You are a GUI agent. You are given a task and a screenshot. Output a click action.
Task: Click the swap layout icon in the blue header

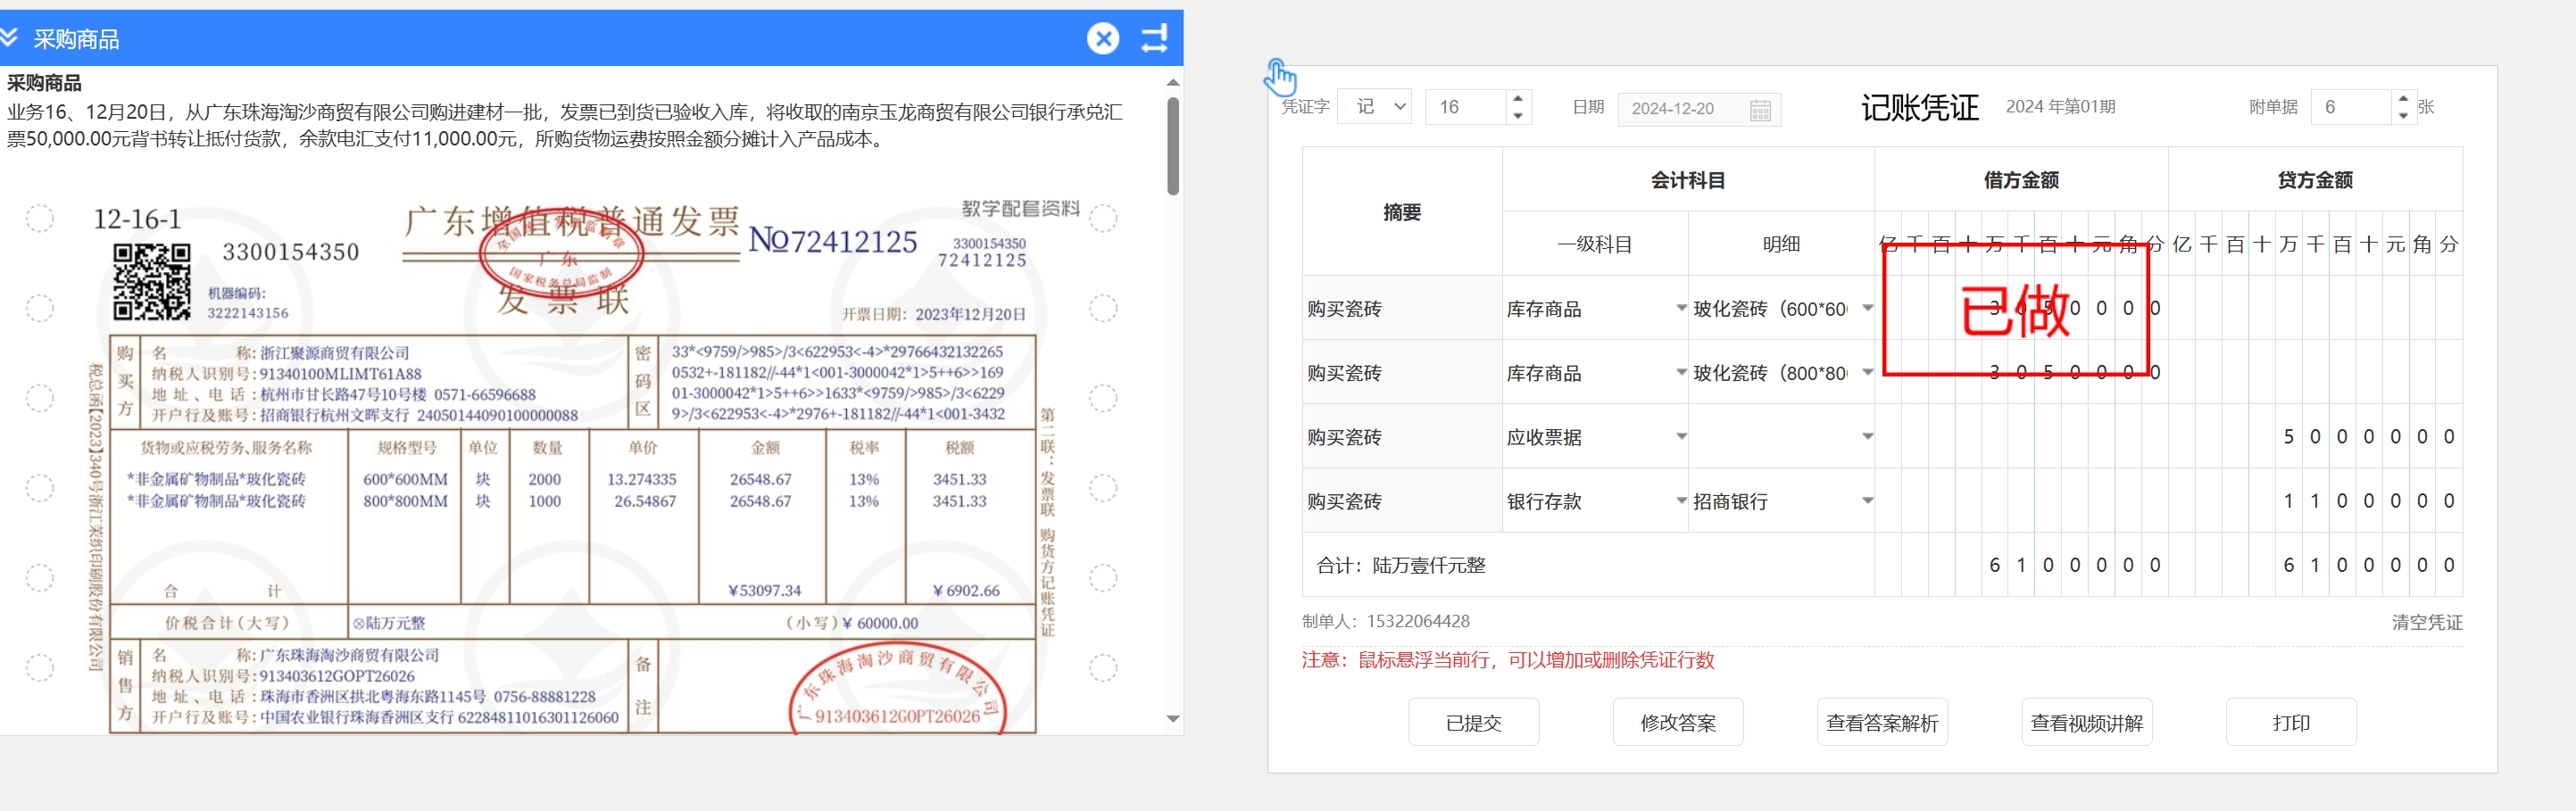click(1155, 39)
